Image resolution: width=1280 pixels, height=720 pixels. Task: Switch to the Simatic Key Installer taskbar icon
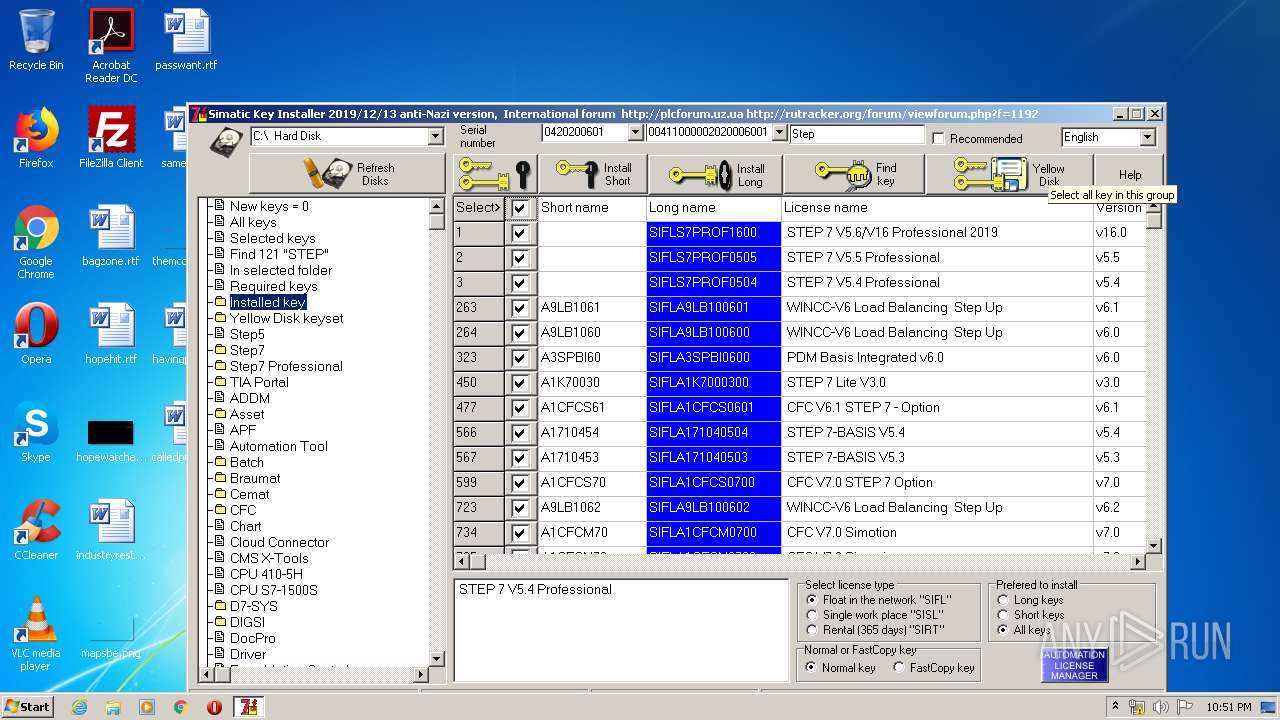point(247,707)
